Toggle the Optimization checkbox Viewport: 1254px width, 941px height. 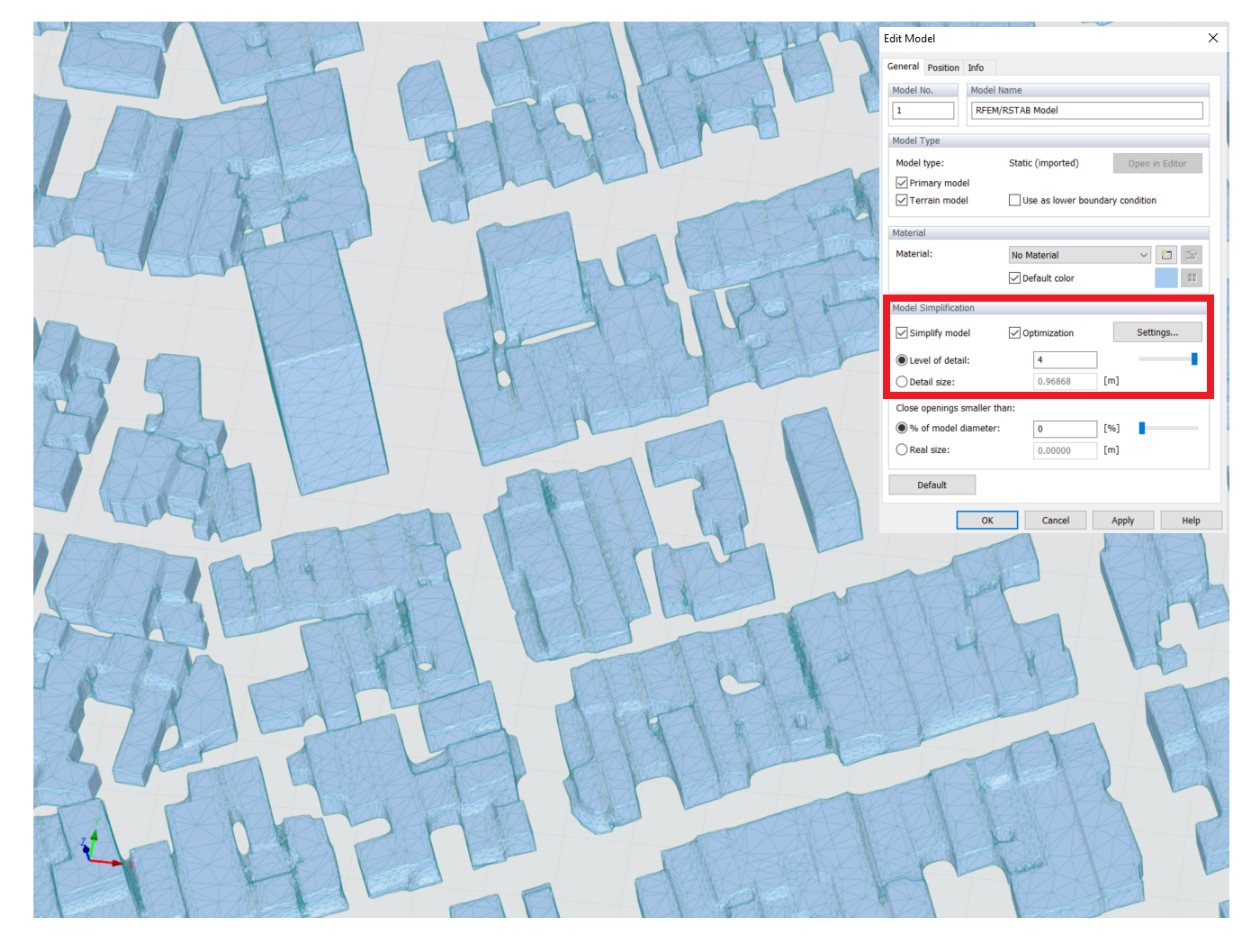(1012, 333)
